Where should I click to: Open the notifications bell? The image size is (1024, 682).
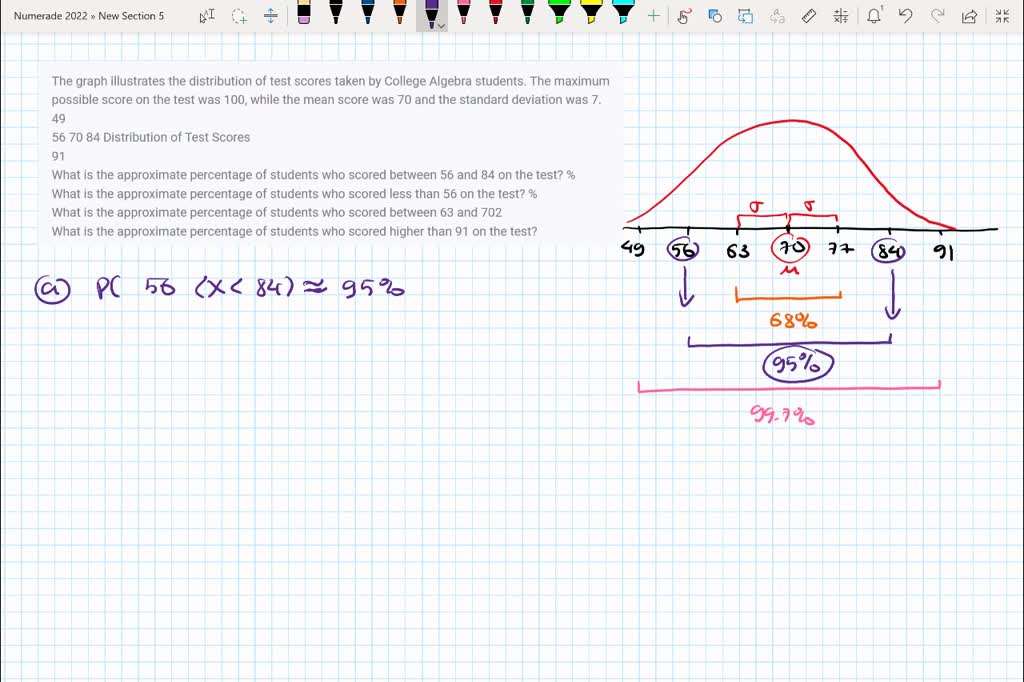point(872,15)
